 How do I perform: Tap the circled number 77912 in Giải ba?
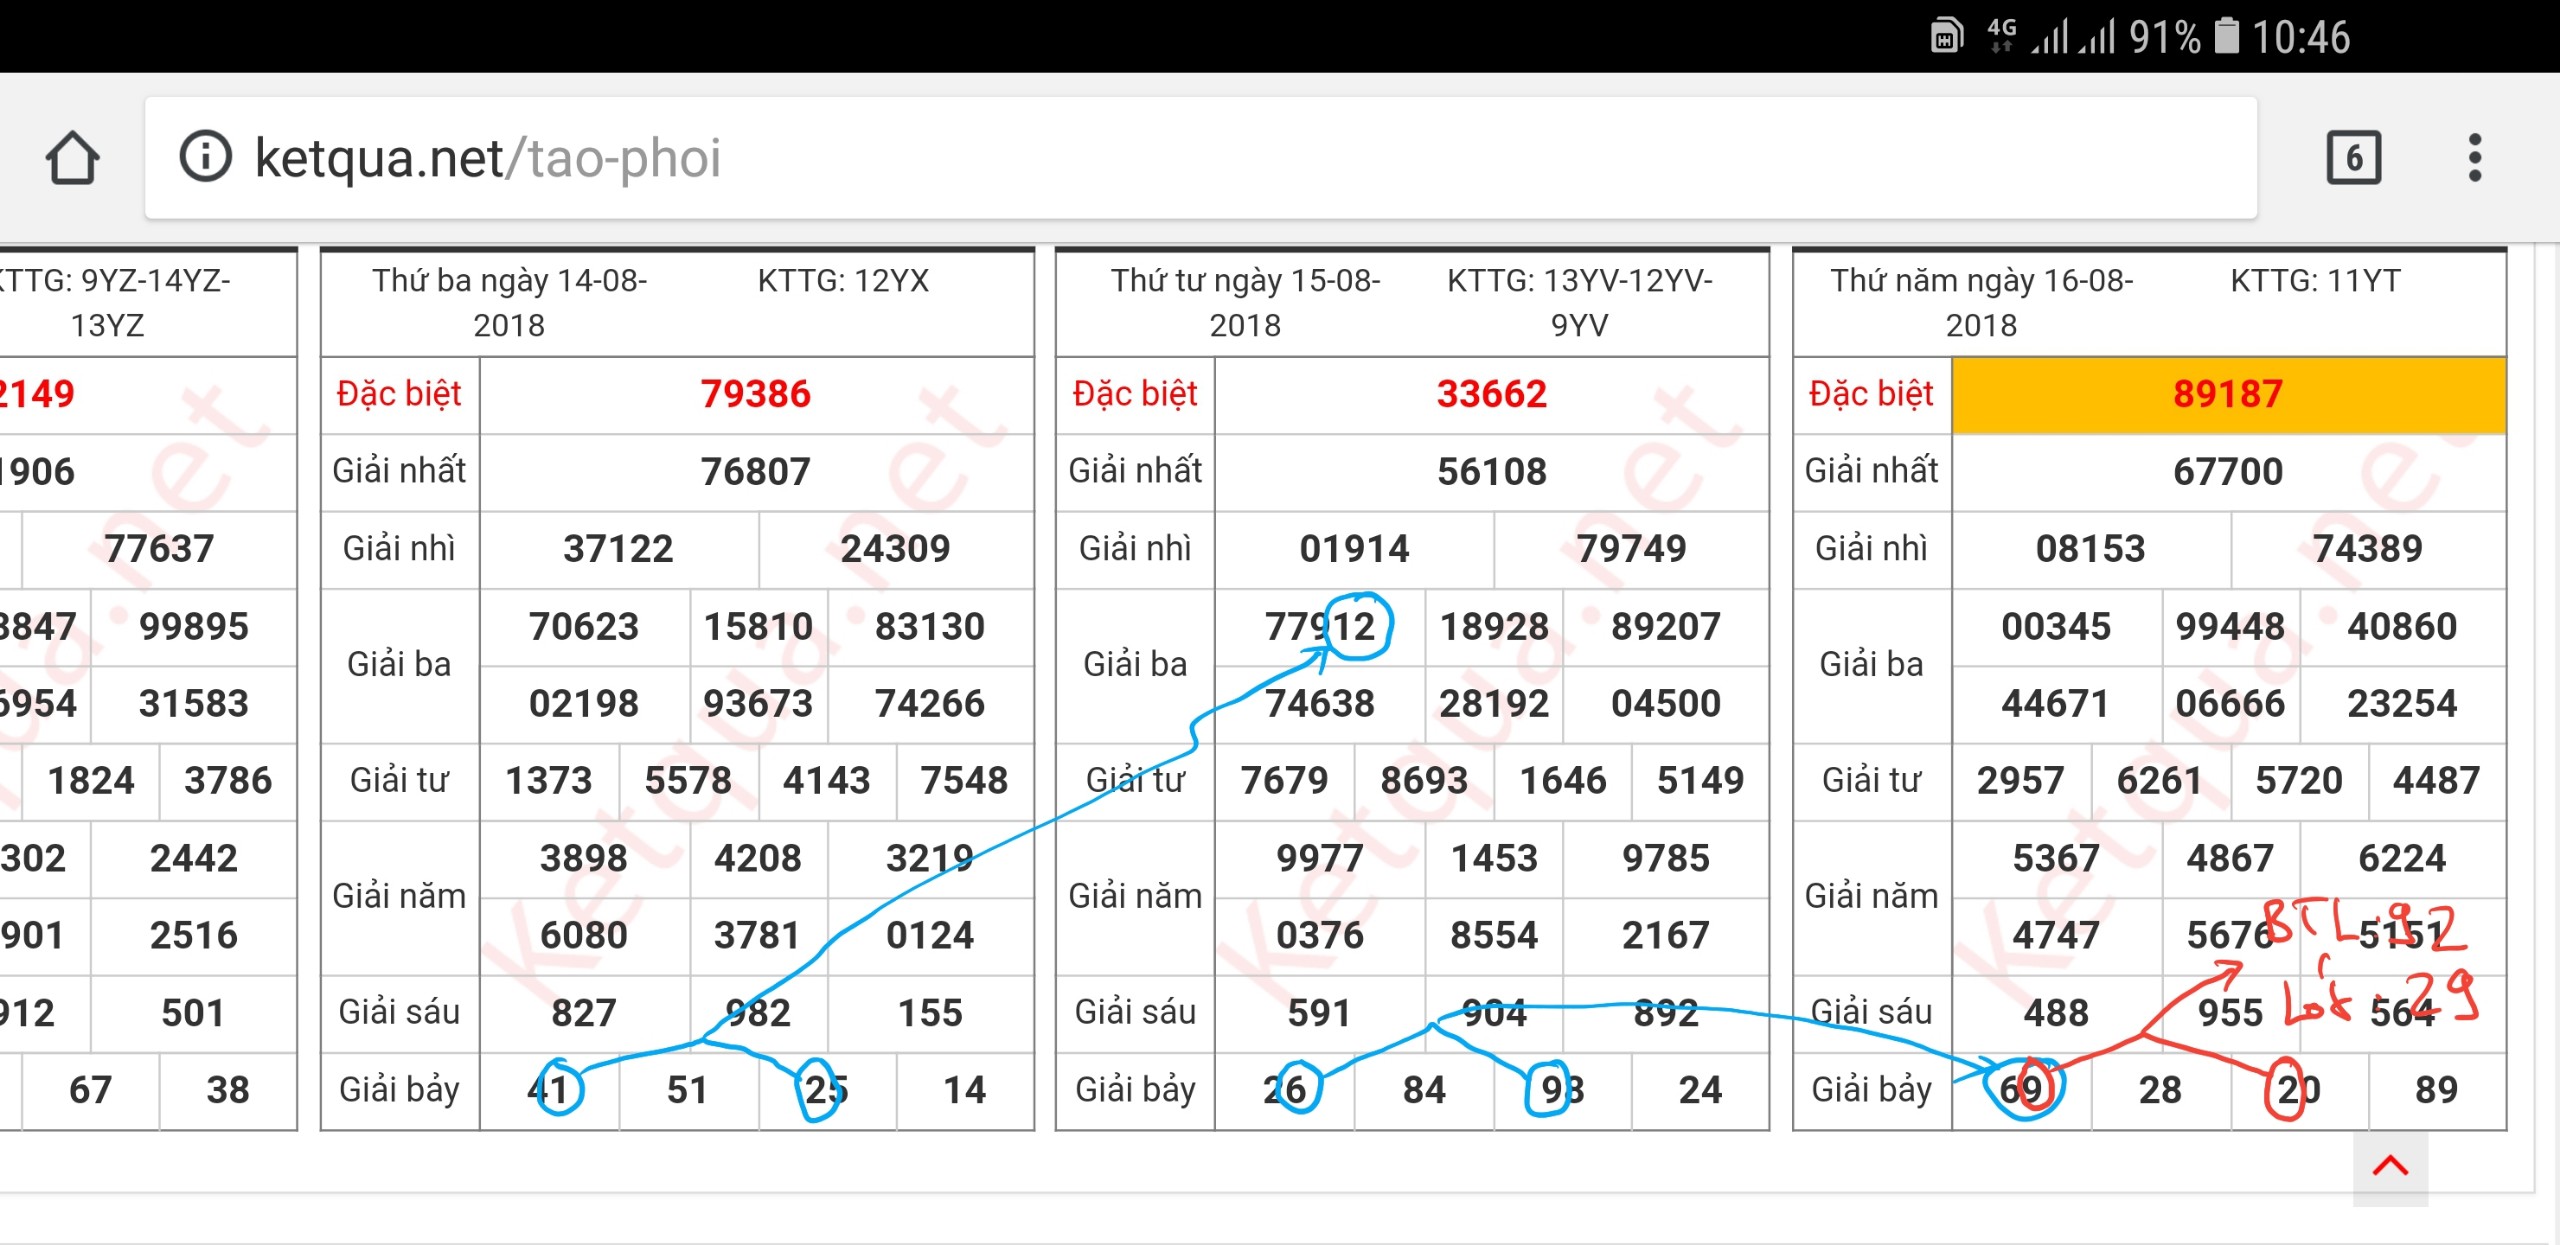click(1320, 627)
